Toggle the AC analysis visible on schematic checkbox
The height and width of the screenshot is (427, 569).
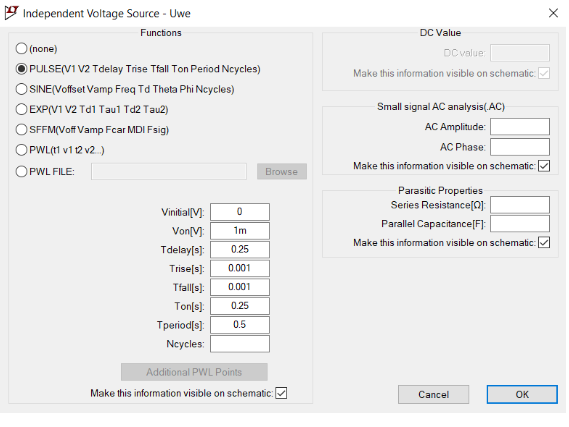(x=544, y=166)
